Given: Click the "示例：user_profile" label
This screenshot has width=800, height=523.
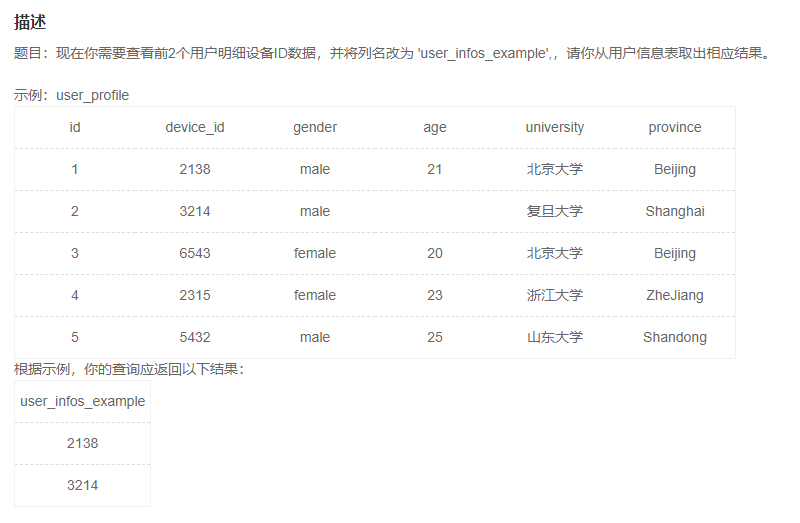Looking at the screenshot, I should click(x=71, y=95).
